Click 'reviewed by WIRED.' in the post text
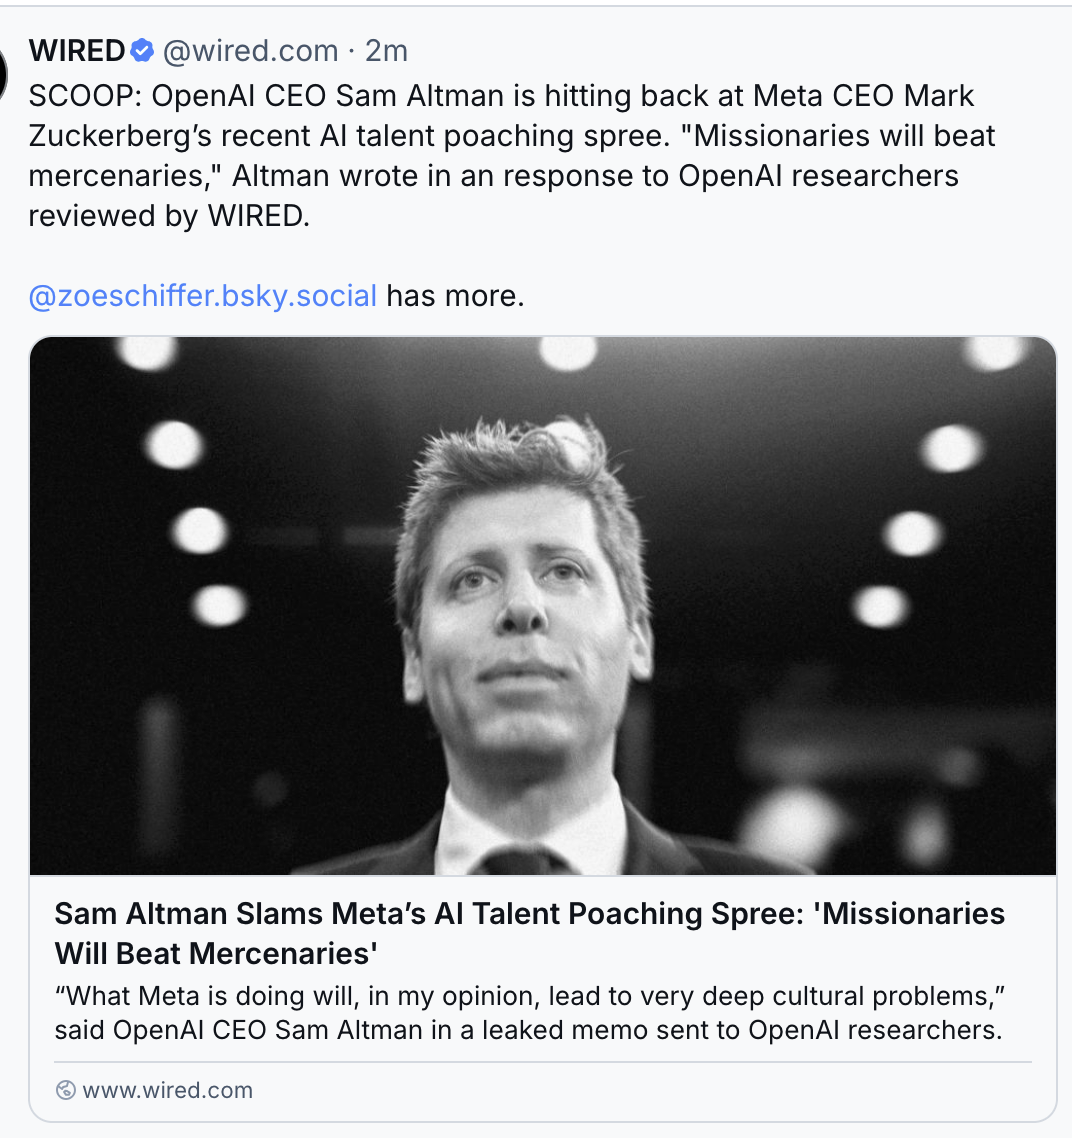Viewport: 1072px width, 1138px height. click(x=169, y=216)
